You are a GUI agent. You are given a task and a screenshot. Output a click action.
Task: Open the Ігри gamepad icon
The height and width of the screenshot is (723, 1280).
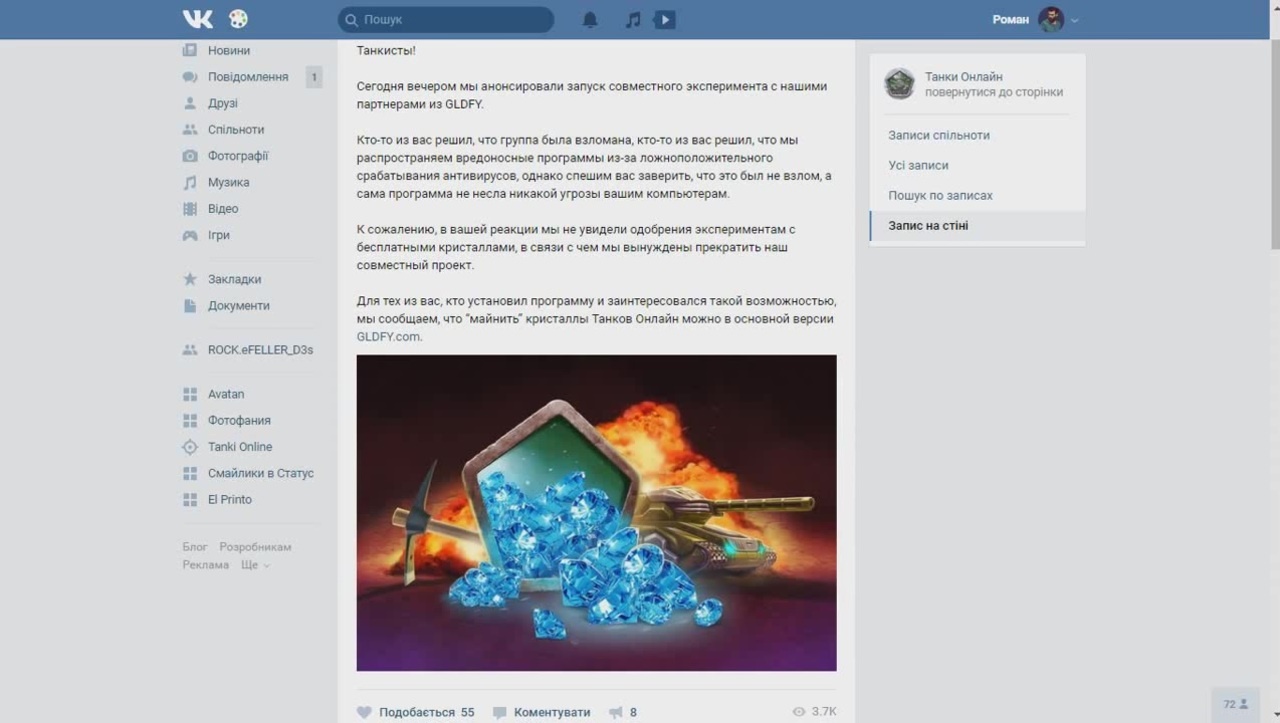[x=190, y=236]
